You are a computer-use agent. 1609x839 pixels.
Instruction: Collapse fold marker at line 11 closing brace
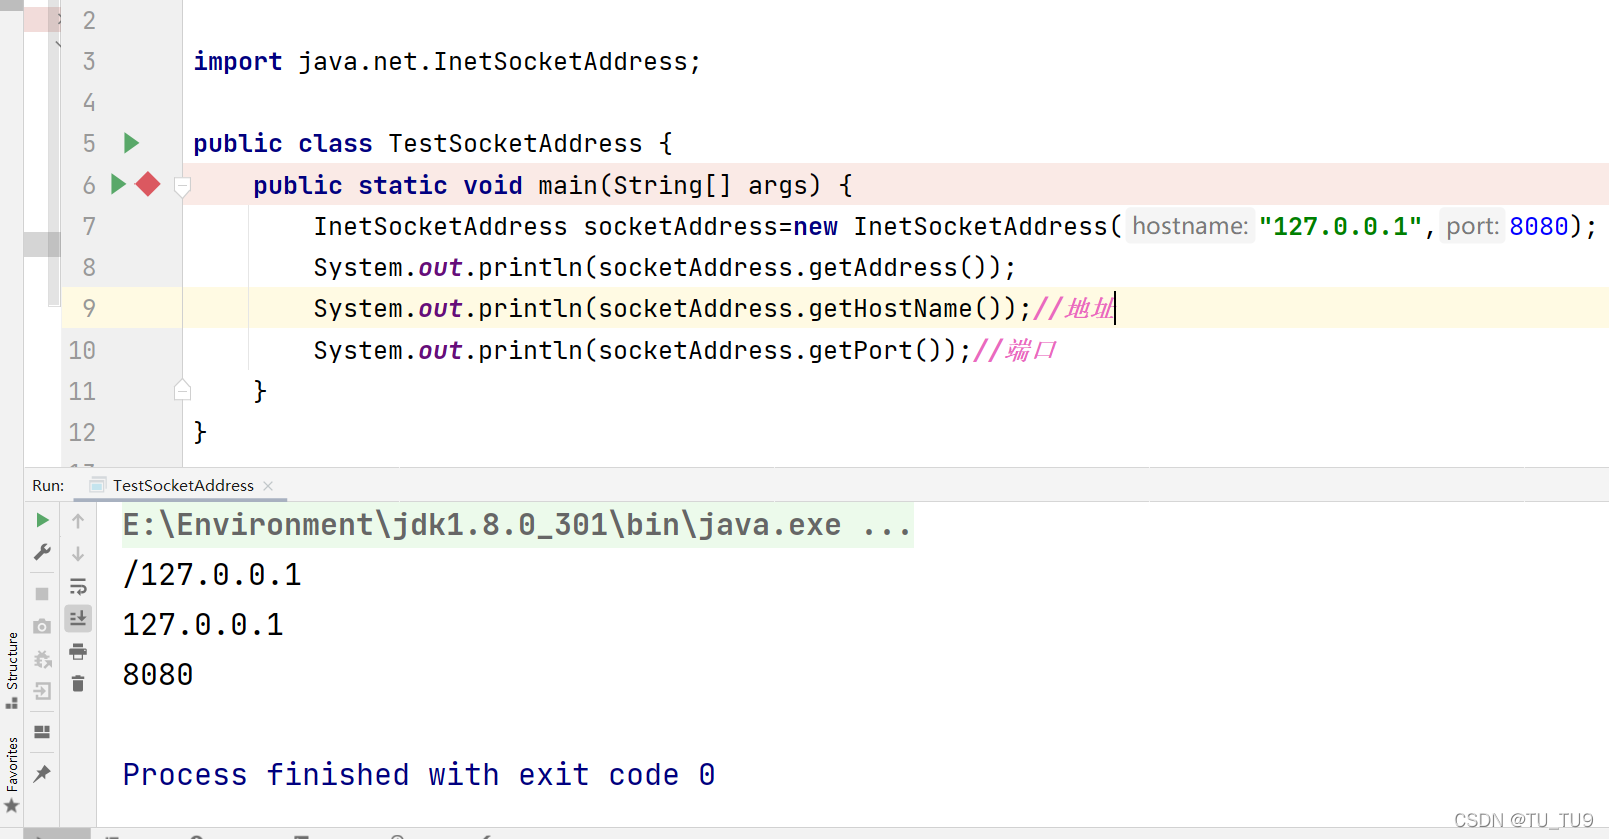pyautogui.click(x=182, y=391)
